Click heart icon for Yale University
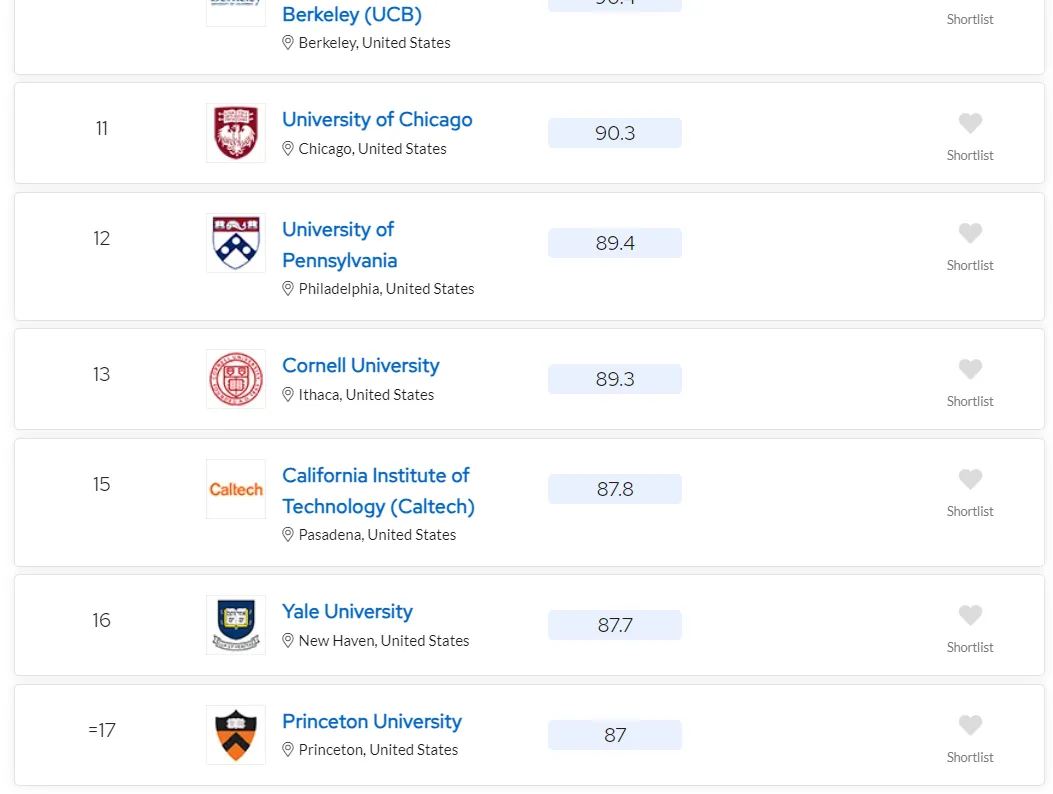Screen dimensions: 1053x794 tap(970, 615)
